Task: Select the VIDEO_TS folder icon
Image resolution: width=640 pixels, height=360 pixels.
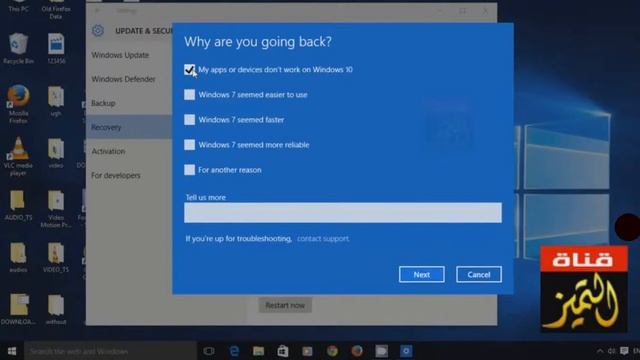Action: click(x=56, y=258)
